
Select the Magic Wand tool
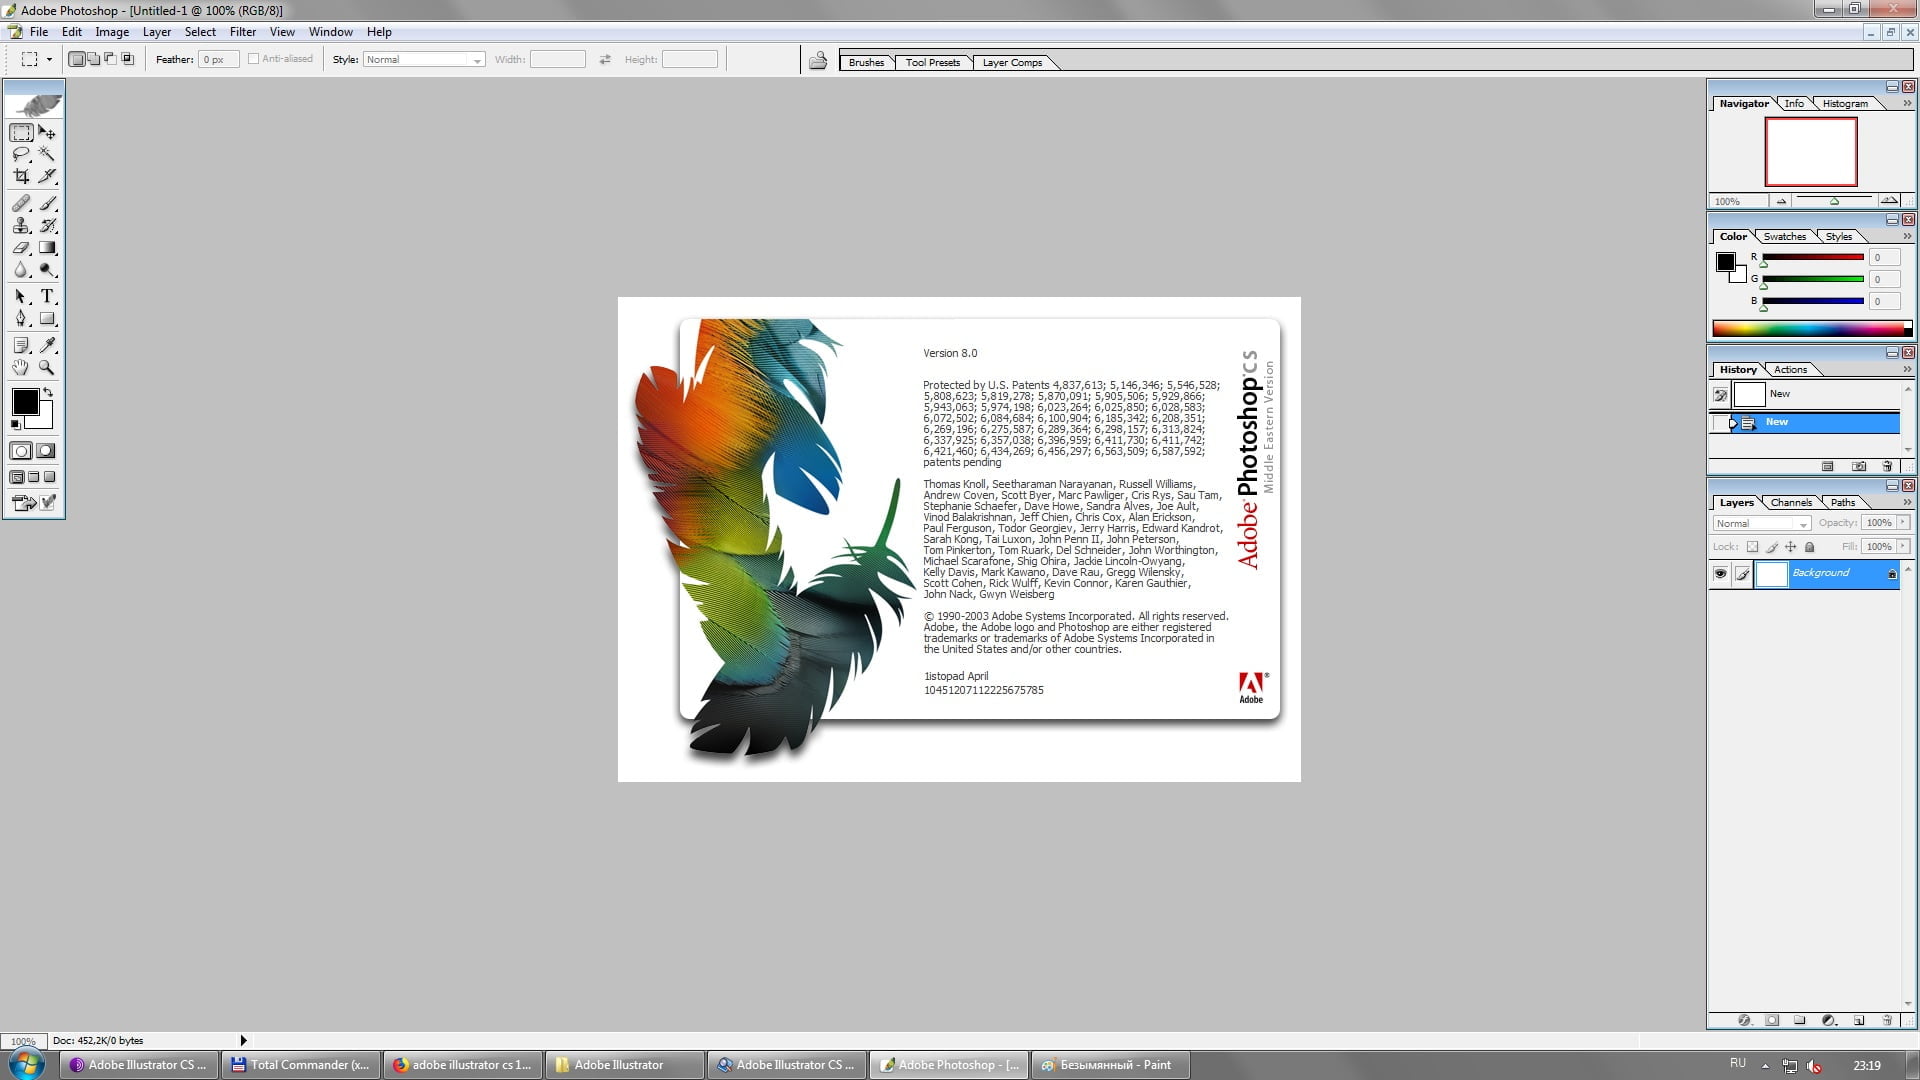point(47,154)
